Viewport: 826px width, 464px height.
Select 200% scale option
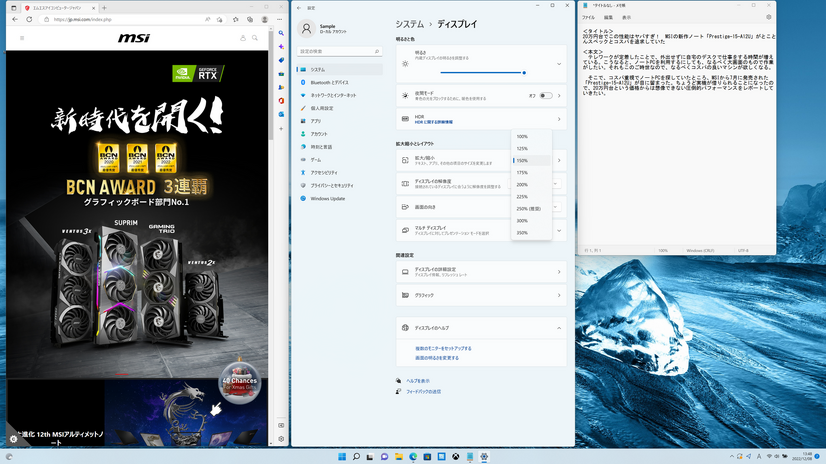(x=531, y=185)
